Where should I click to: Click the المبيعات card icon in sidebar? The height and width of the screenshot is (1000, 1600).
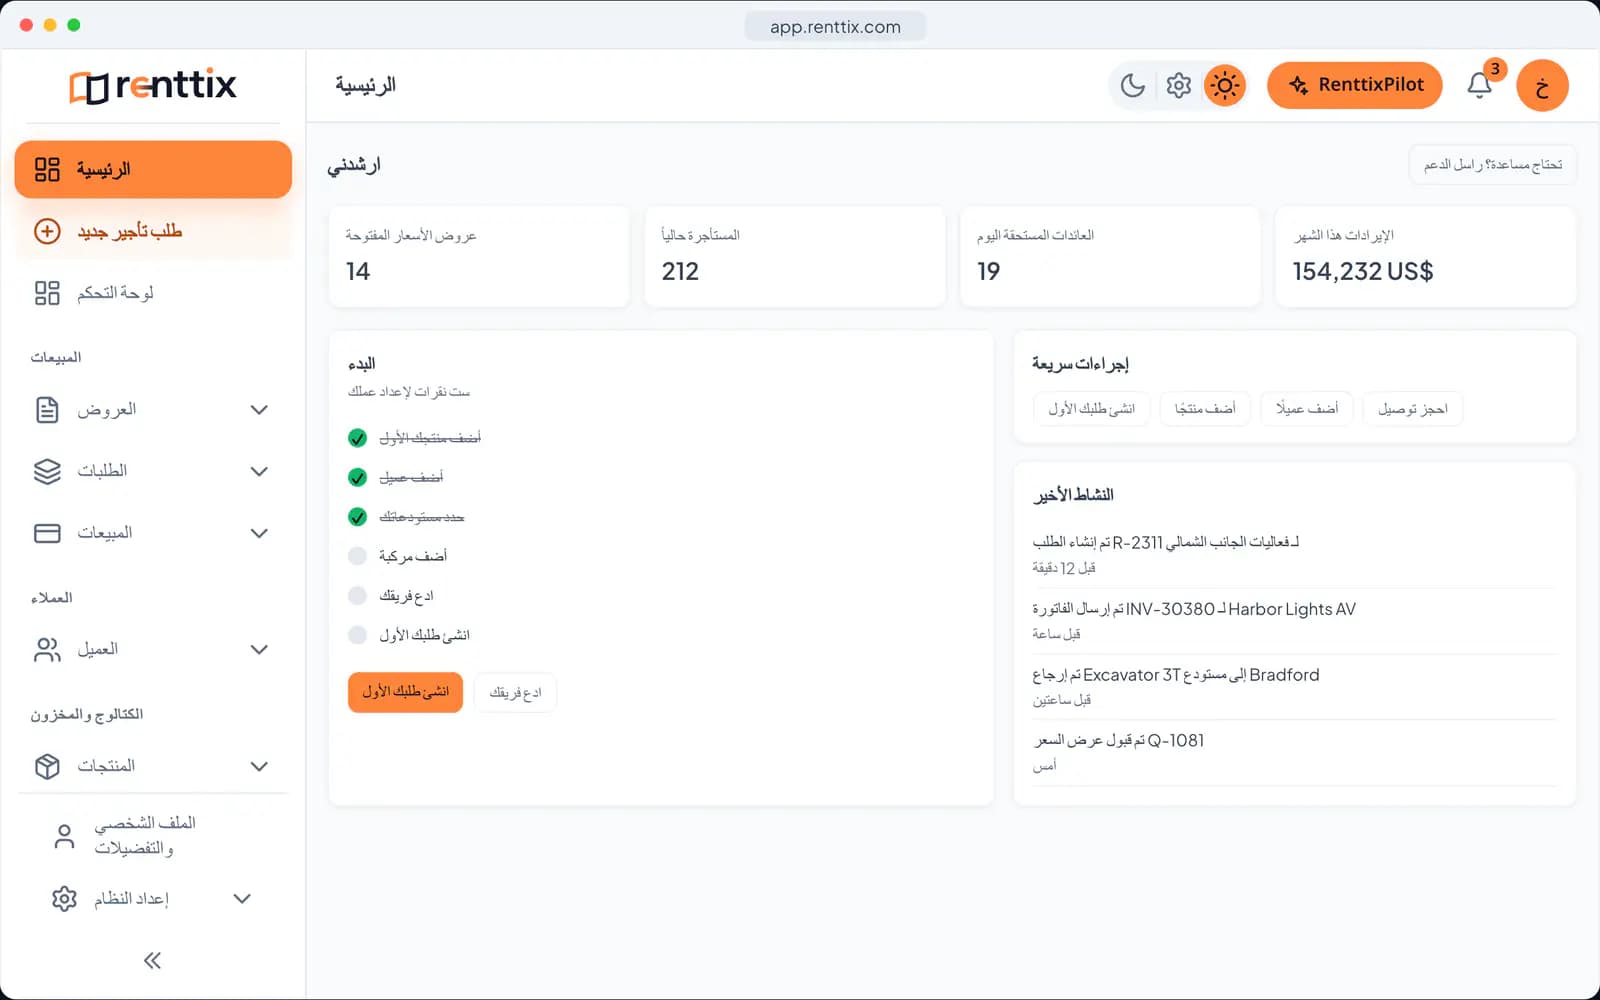47,533
